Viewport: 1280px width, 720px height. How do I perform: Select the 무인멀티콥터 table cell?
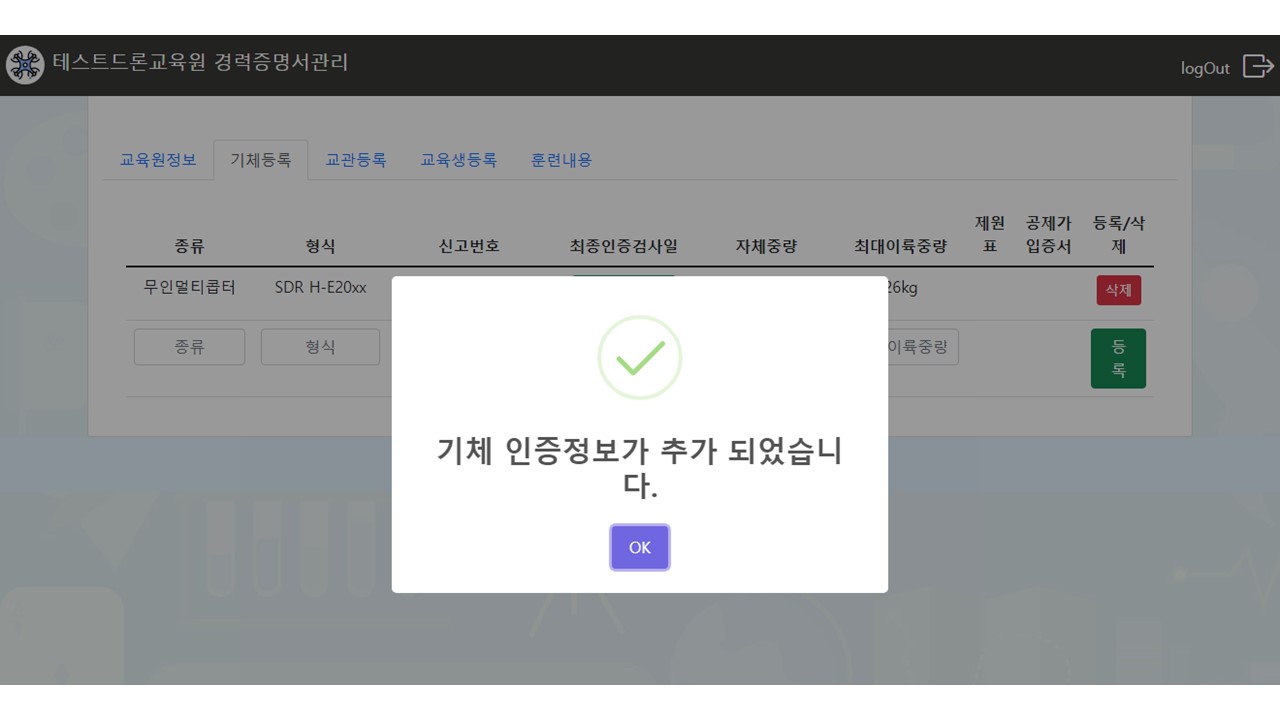tap(189, 288)
